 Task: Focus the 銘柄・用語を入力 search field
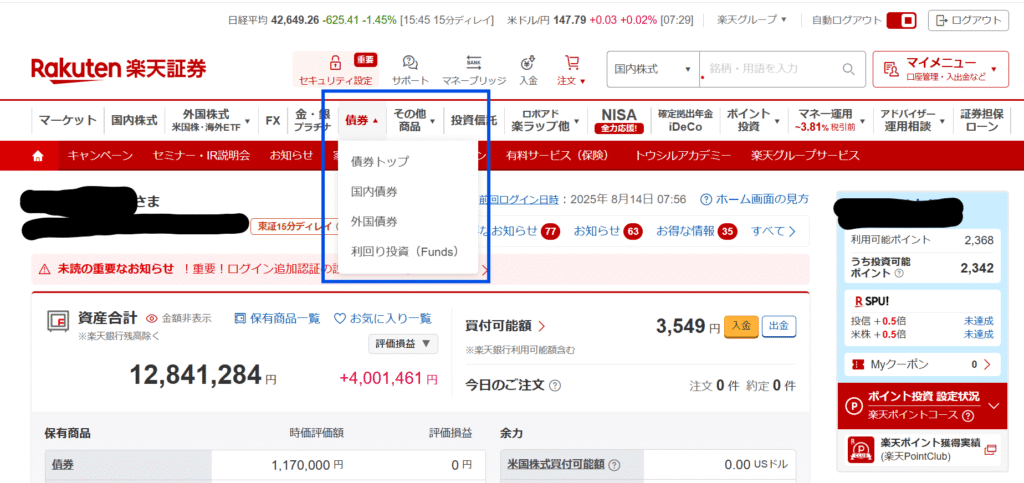click(x=771, y=69)
